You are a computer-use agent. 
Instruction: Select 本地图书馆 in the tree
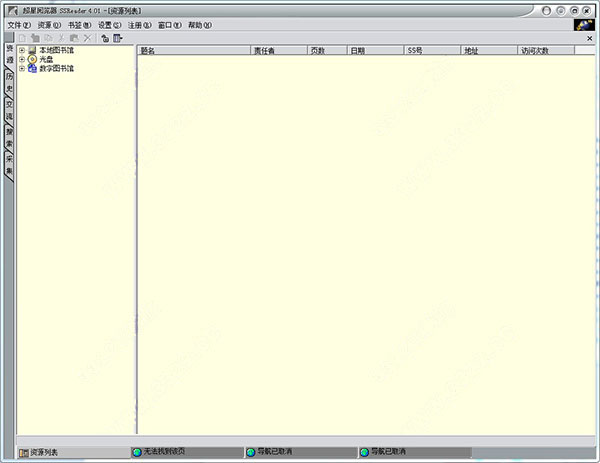(57, 50)
